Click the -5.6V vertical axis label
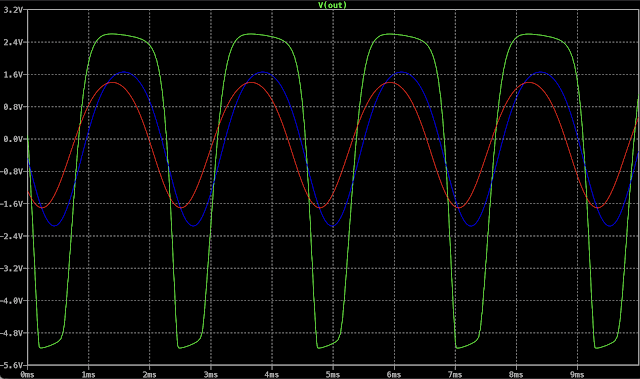 tap(11, 365)
